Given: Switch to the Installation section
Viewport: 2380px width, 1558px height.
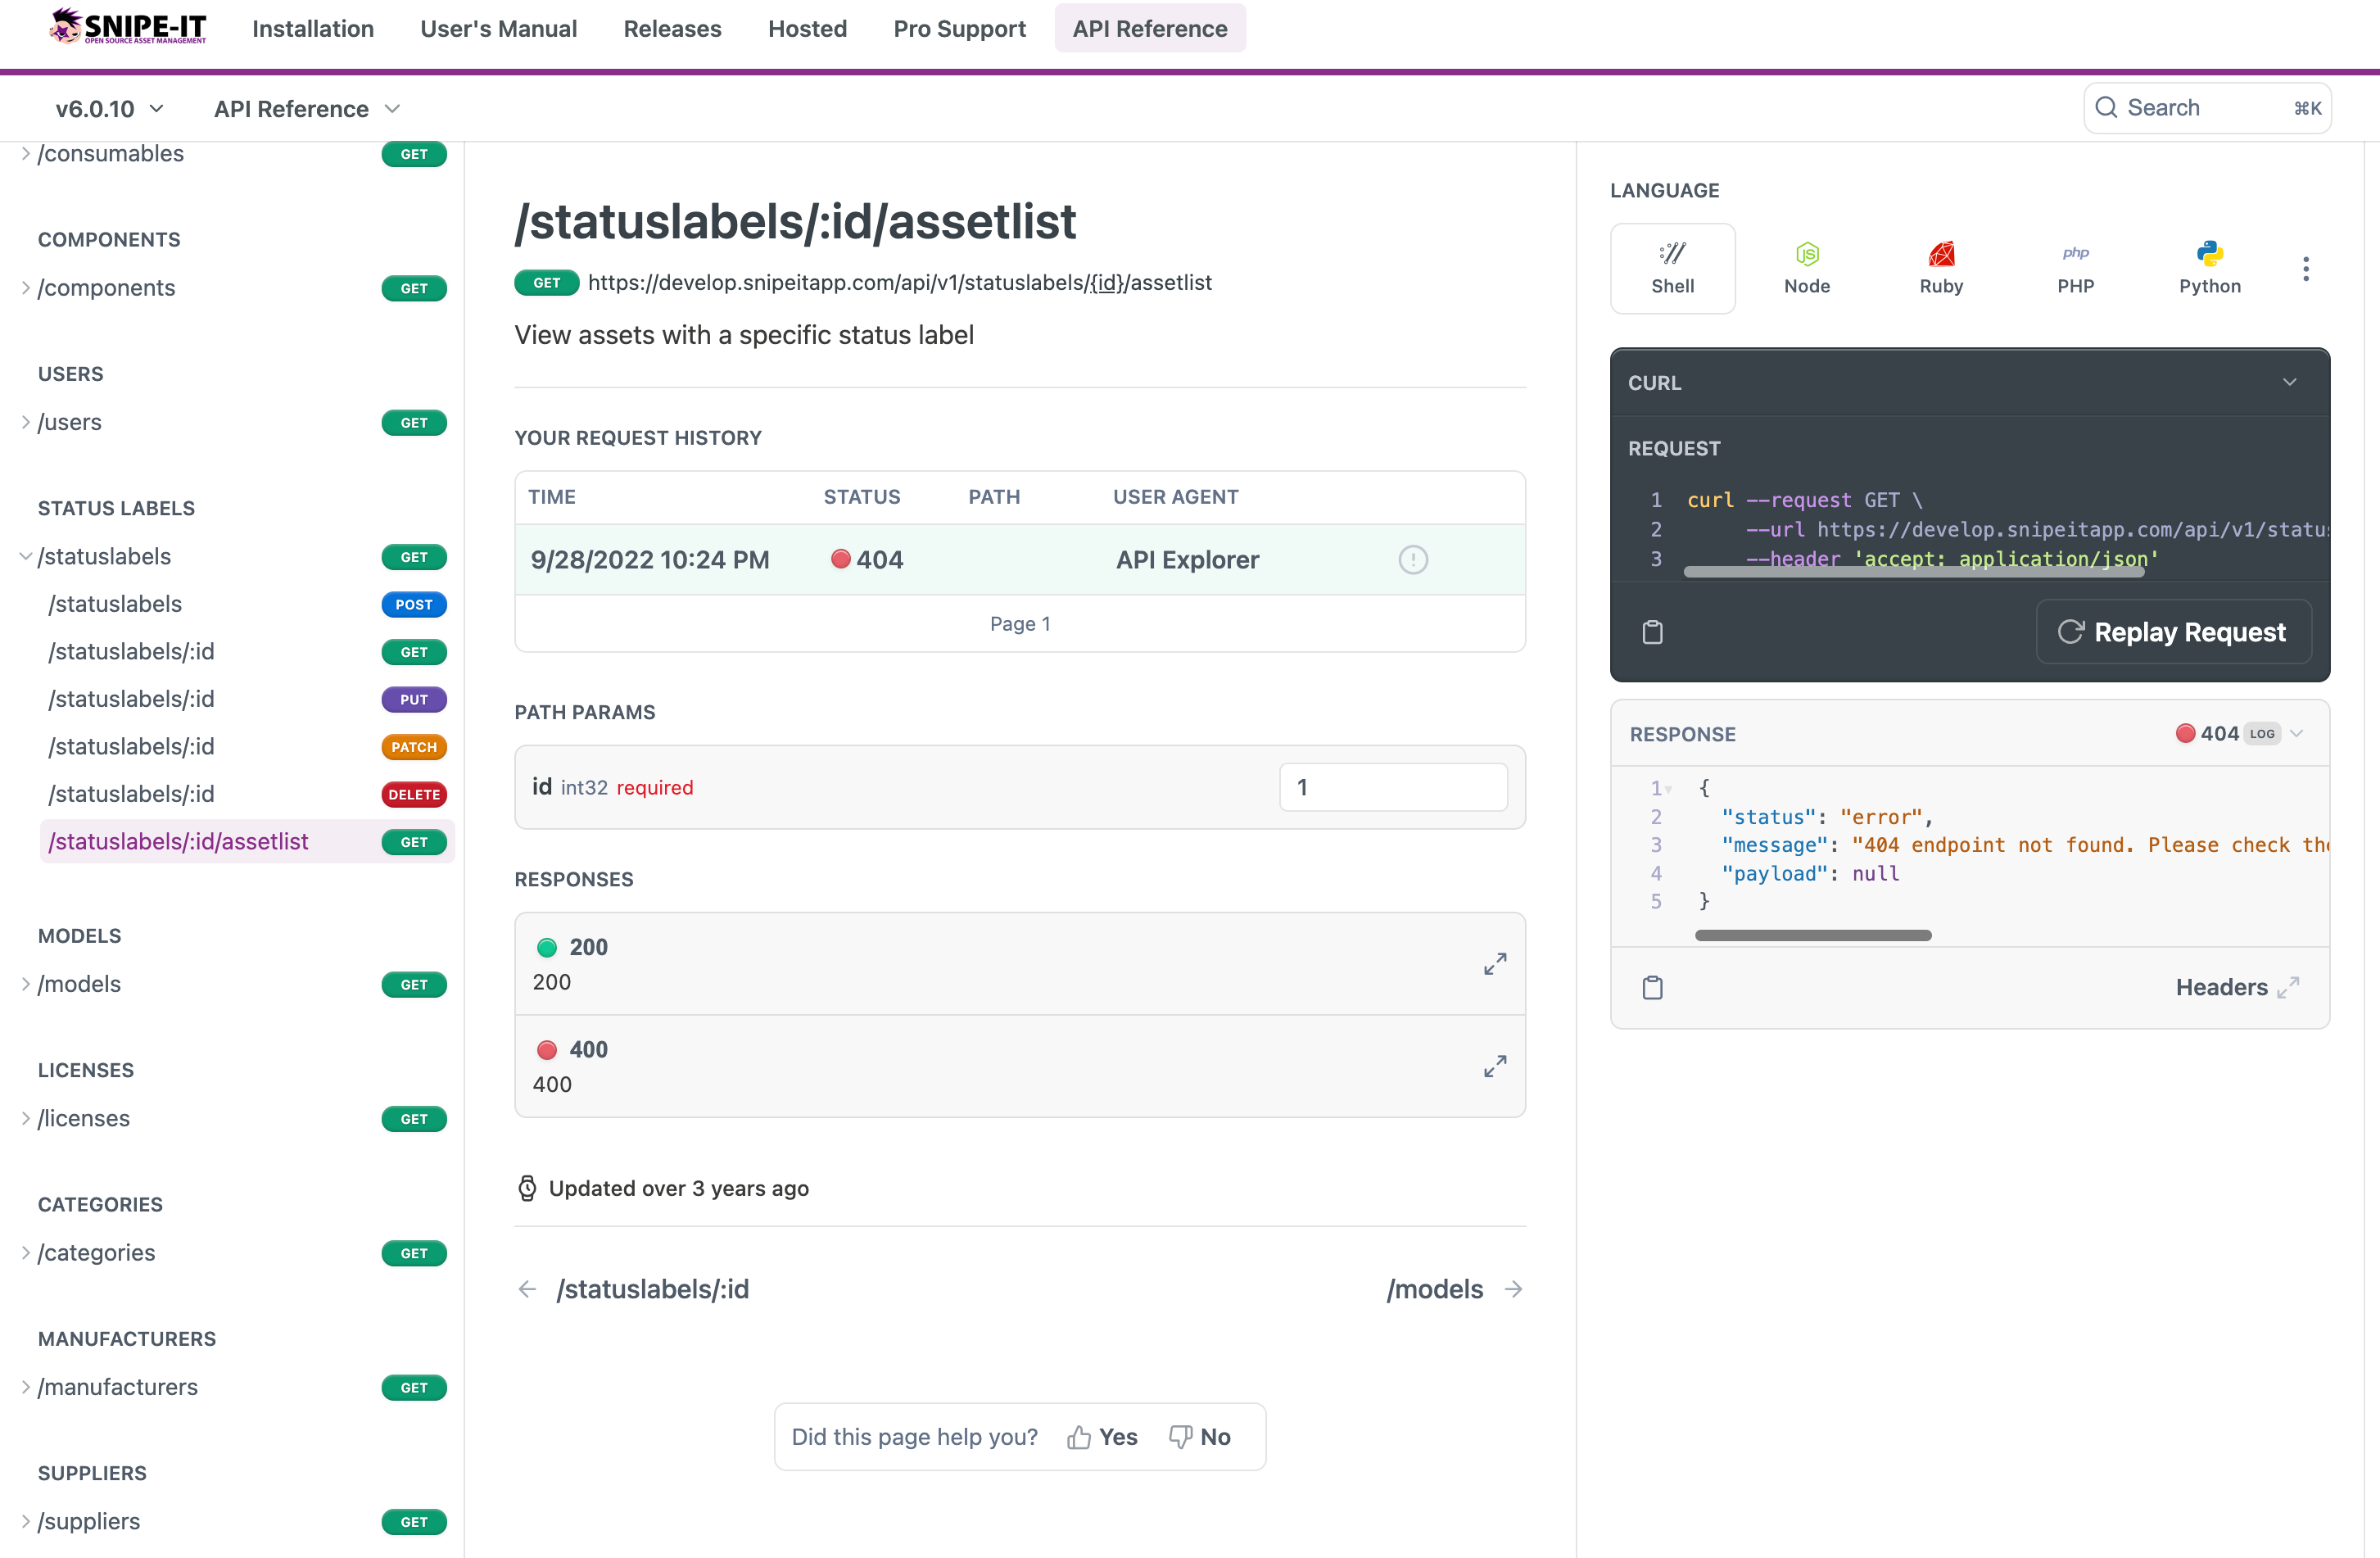Looking at the screenshot, I should tap(312, 29).
